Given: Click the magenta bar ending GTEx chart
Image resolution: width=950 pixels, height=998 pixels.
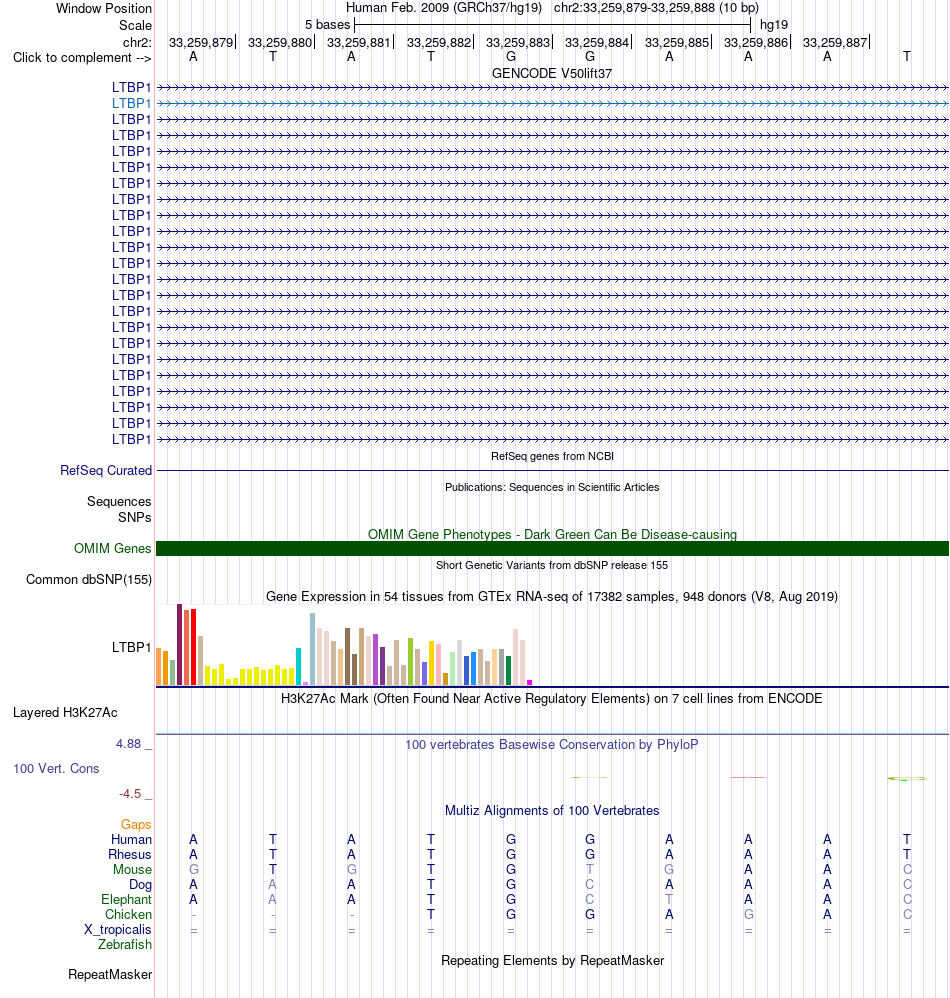Looking at the screenshot, I should [529, 682].
